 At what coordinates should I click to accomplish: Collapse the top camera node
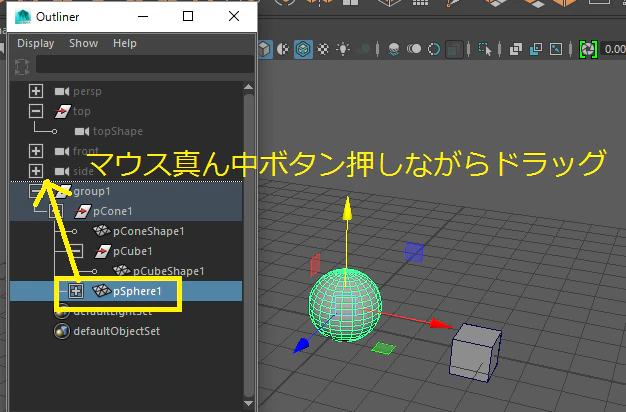tap(36, 111)
